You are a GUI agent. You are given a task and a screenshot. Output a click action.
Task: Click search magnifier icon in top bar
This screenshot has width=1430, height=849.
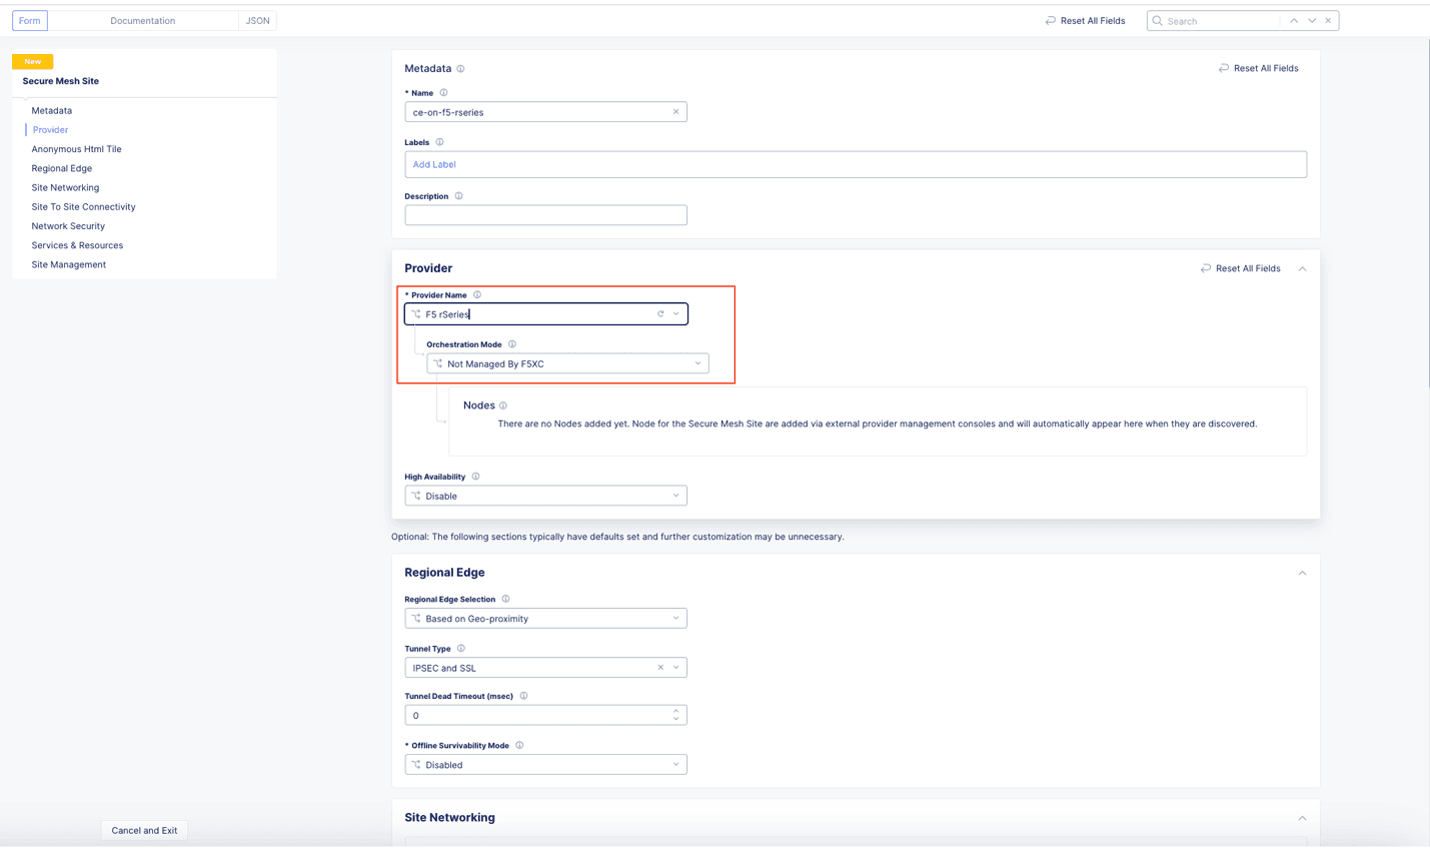[1158, 21]
